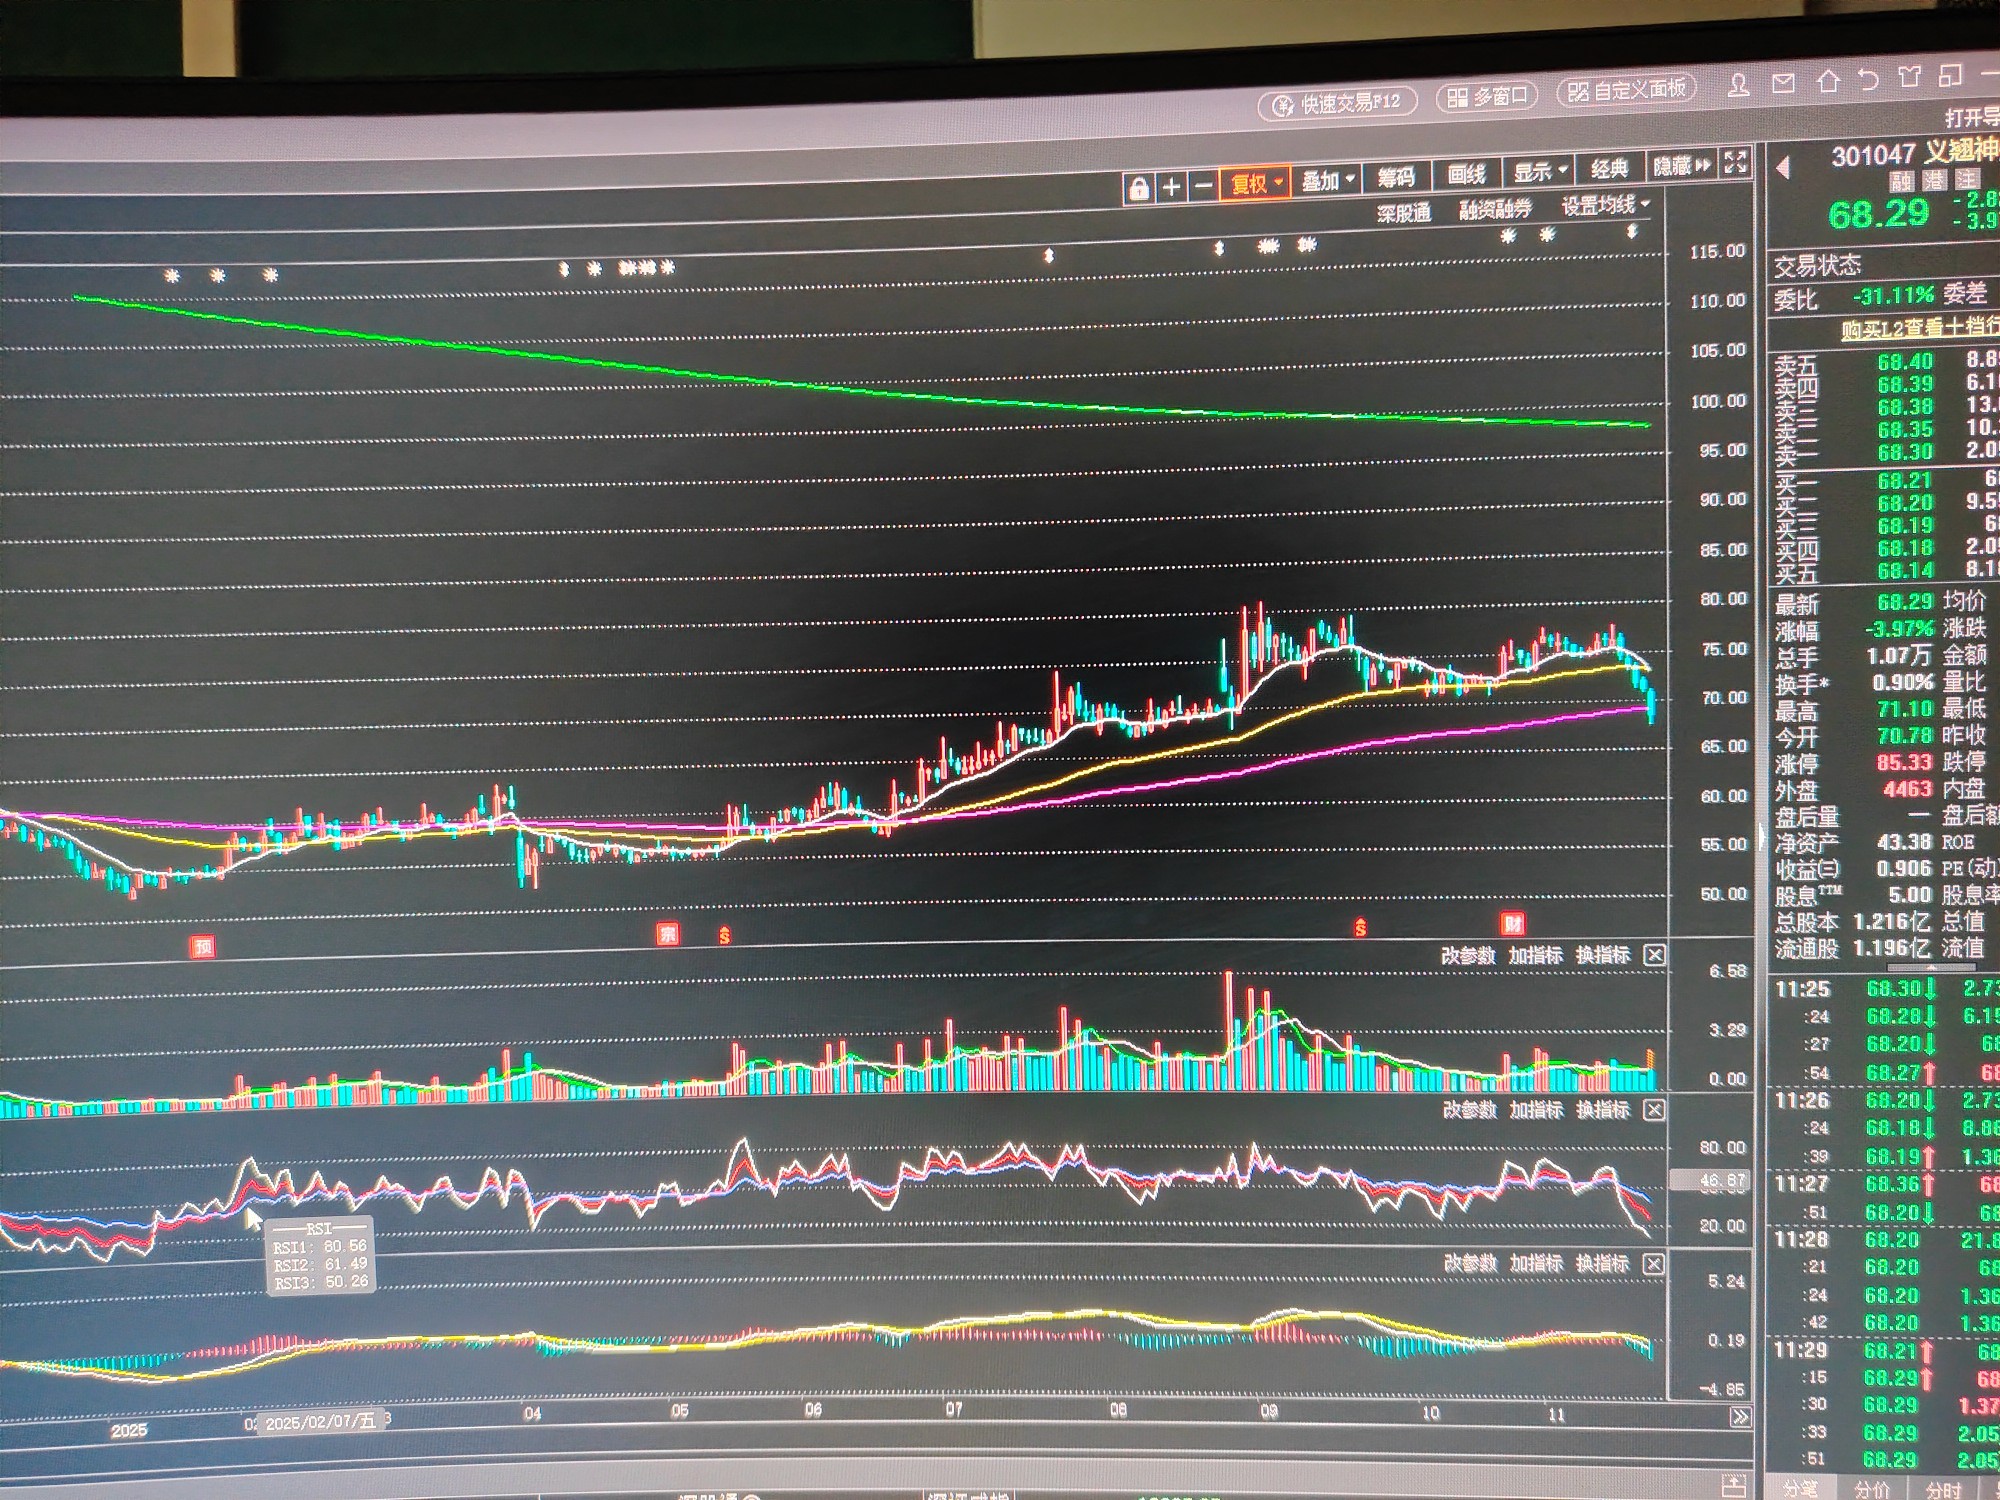Toggle 画线 drawing tools
The image size is (2000, 1500).
point(1466,174)
